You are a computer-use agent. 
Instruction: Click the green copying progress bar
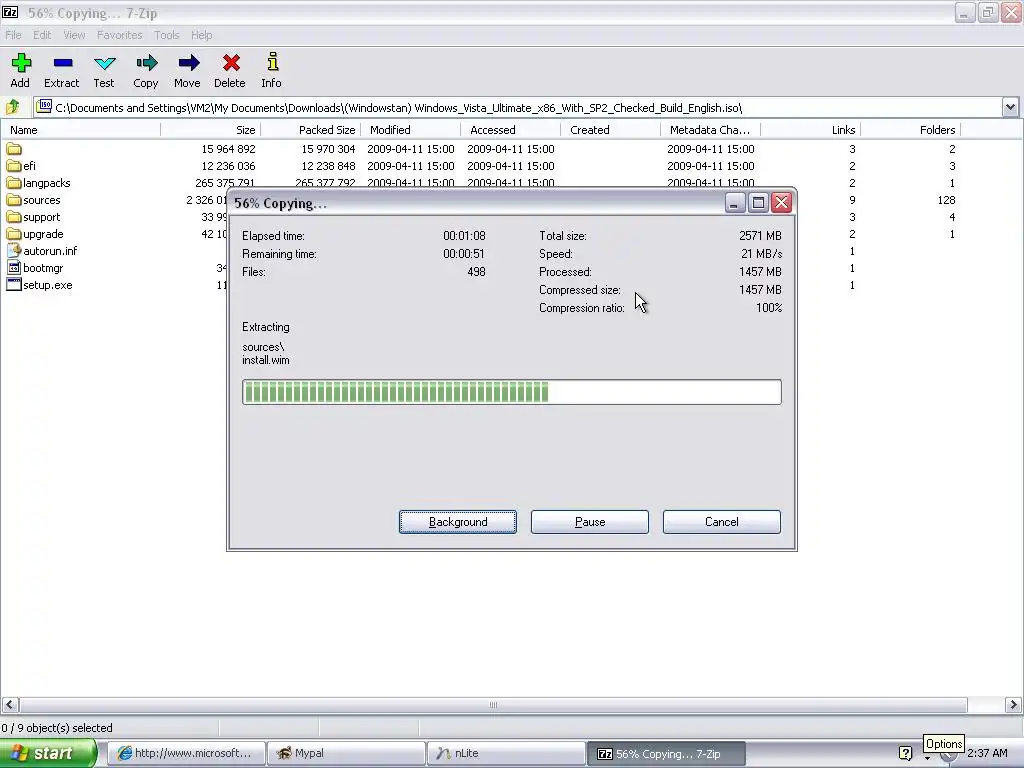[x=511, y=392]
